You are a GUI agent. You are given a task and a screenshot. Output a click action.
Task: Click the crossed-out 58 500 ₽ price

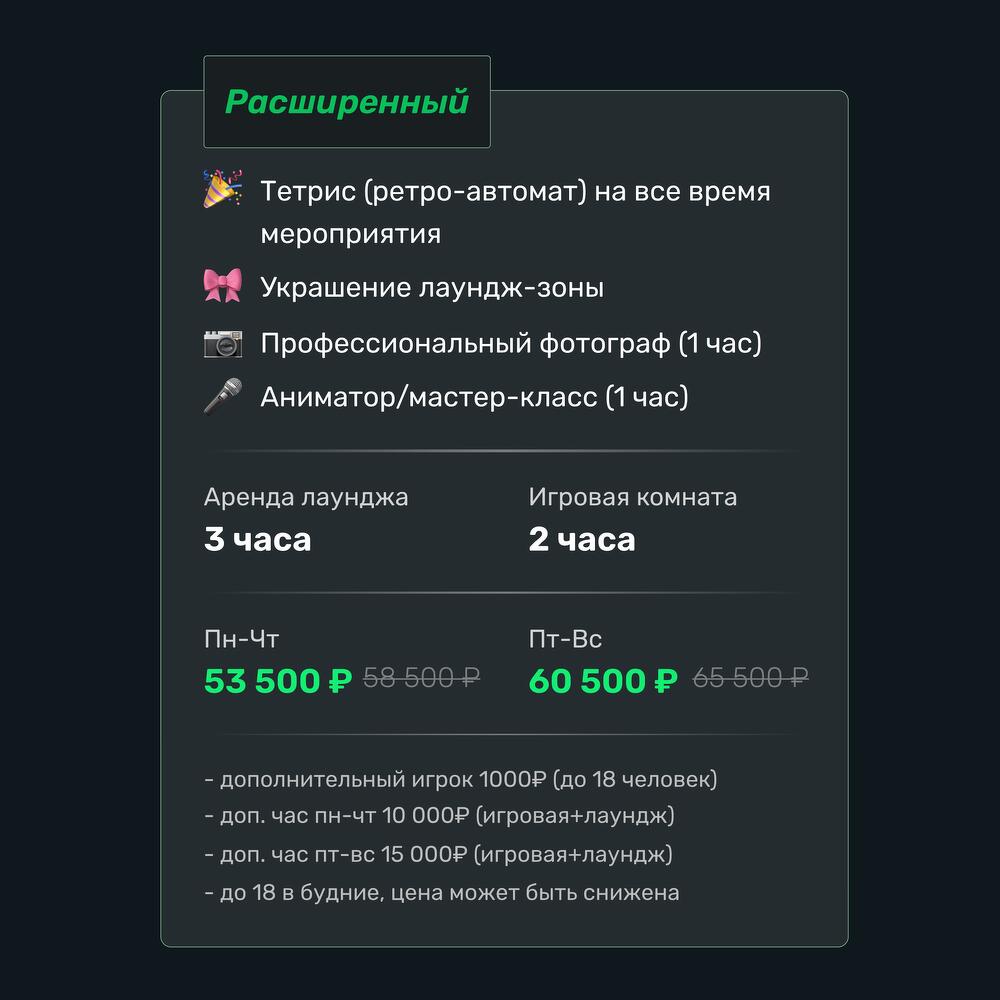click(x=421, y=679)
